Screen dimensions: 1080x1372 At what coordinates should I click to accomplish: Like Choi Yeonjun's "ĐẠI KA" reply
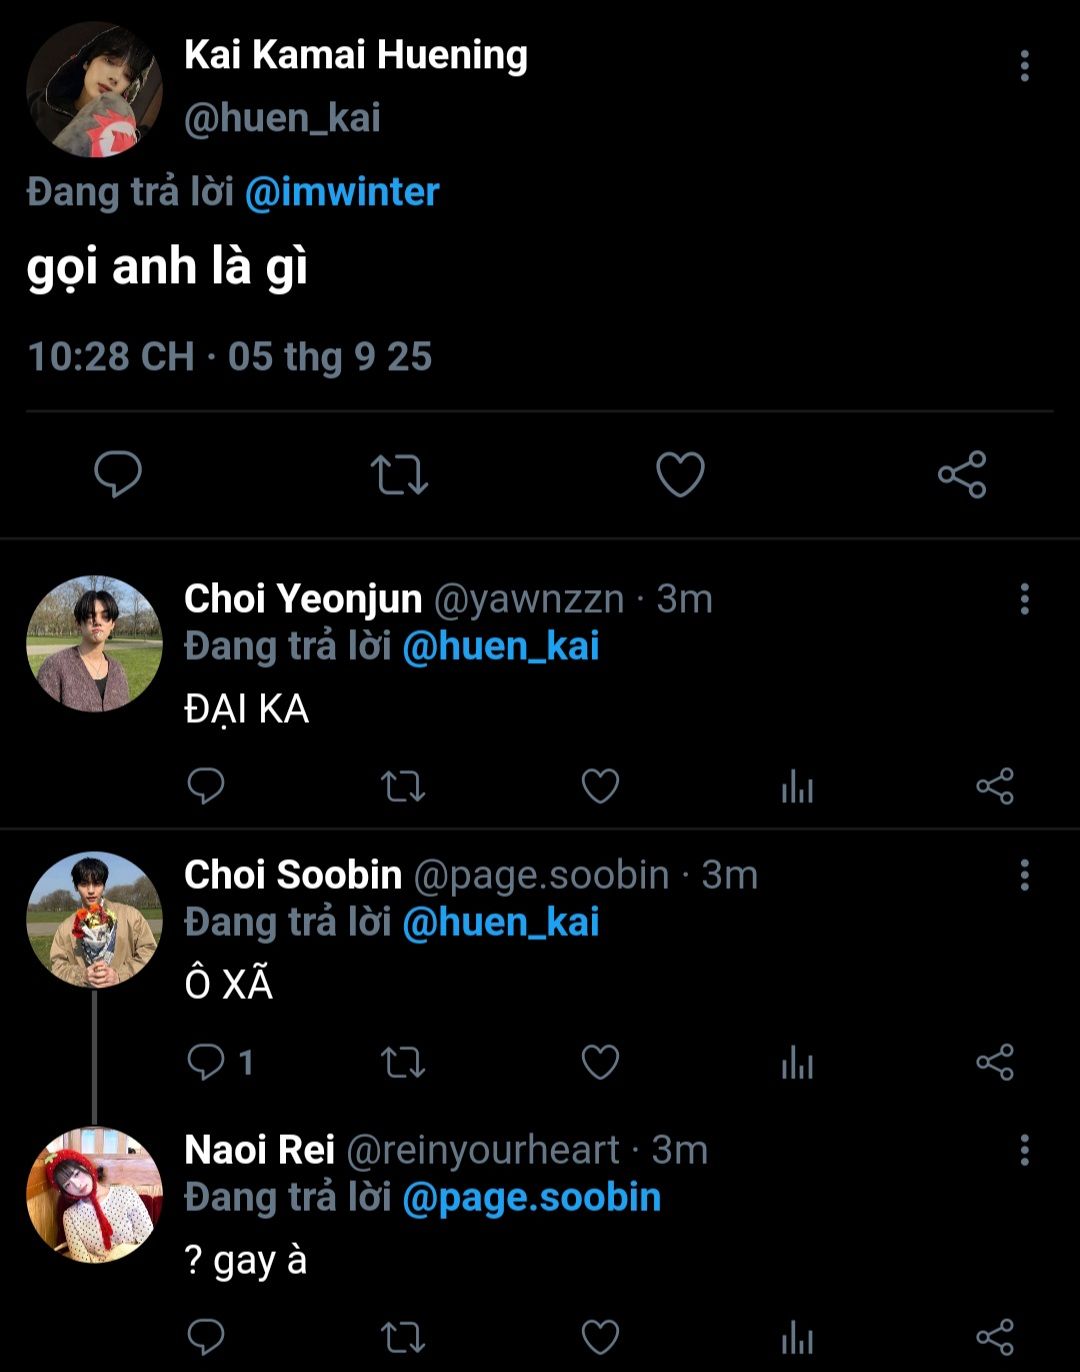600,787
